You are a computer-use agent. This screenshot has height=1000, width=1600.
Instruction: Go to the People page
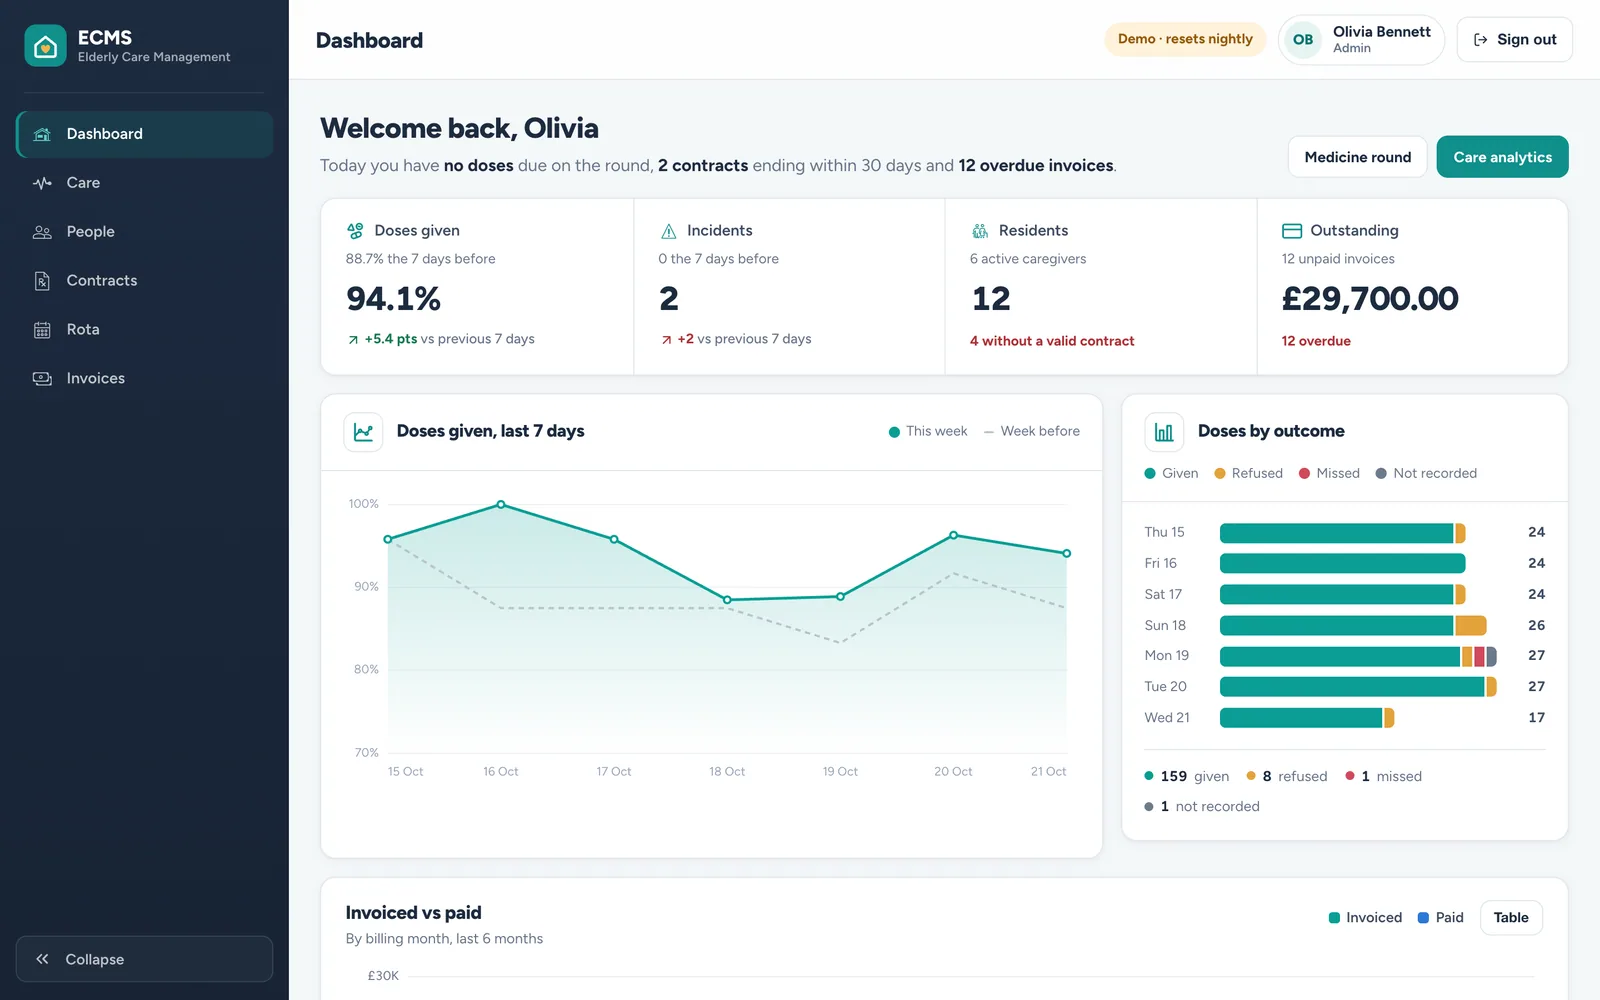click(x=145, y=232)
